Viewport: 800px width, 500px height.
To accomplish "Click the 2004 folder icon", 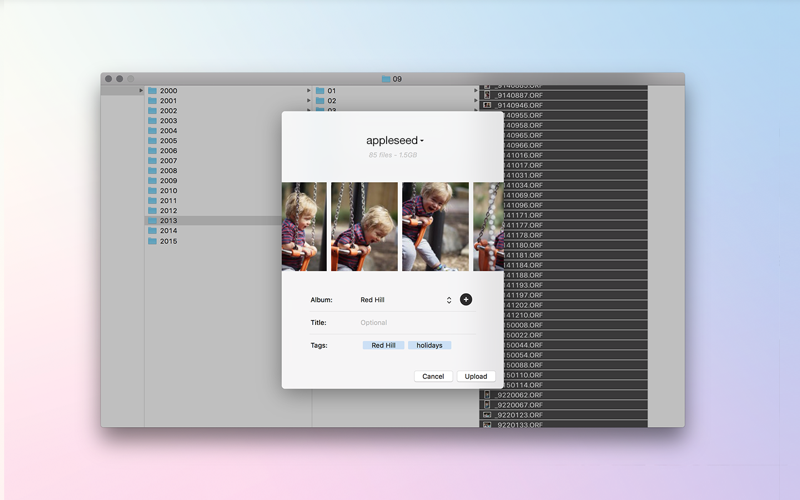I will coord(152,131).
